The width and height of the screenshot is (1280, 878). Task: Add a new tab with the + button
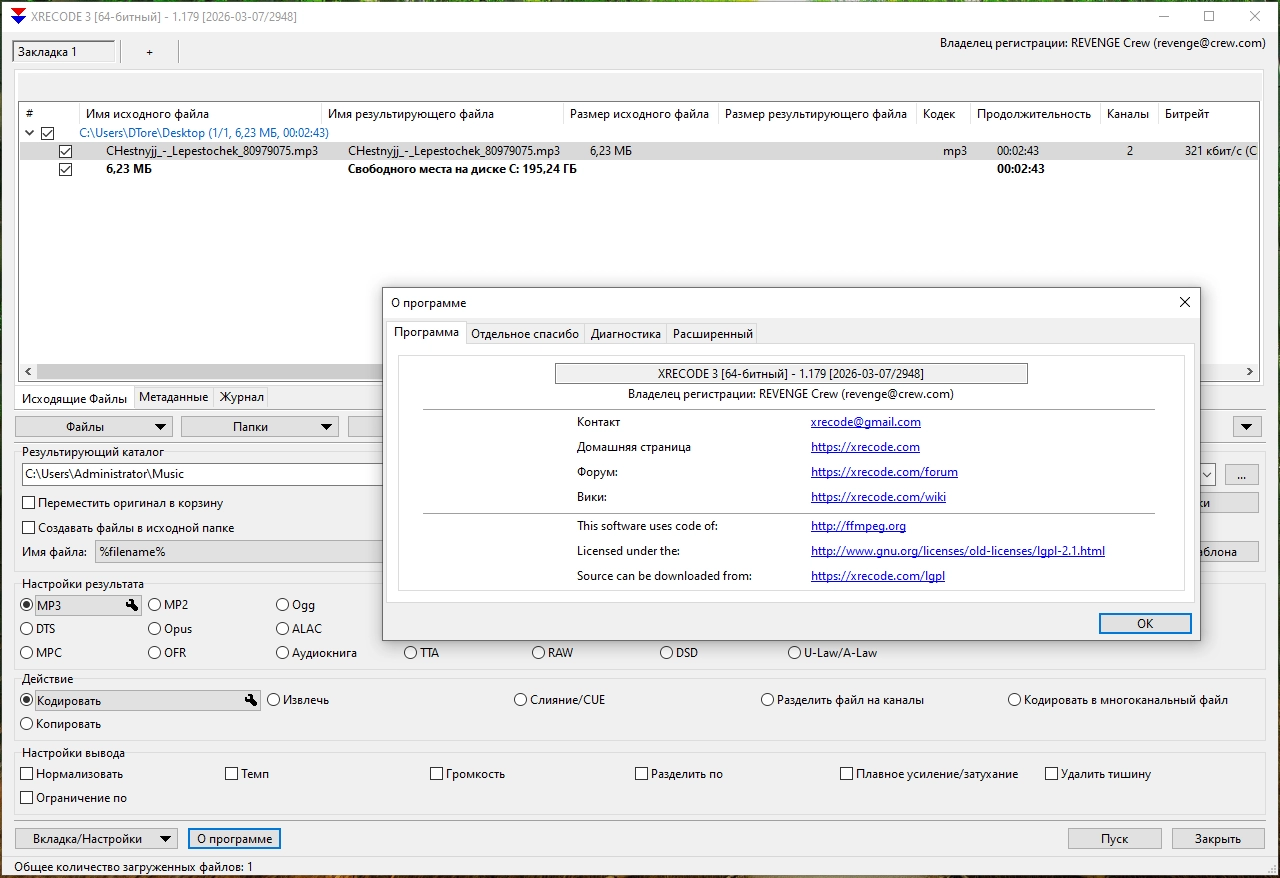(x=149, y=52)
